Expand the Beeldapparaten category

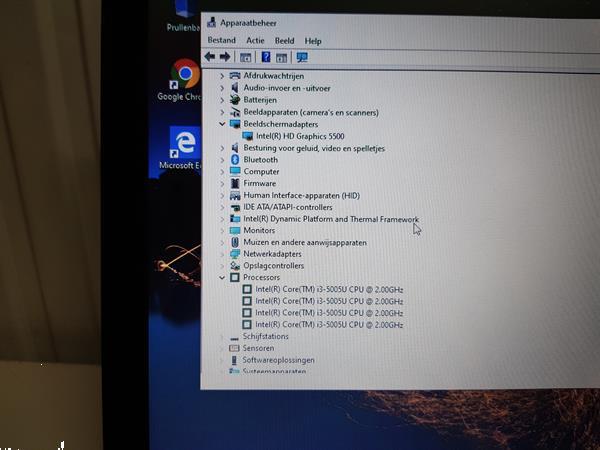click(x=222, y=112)
